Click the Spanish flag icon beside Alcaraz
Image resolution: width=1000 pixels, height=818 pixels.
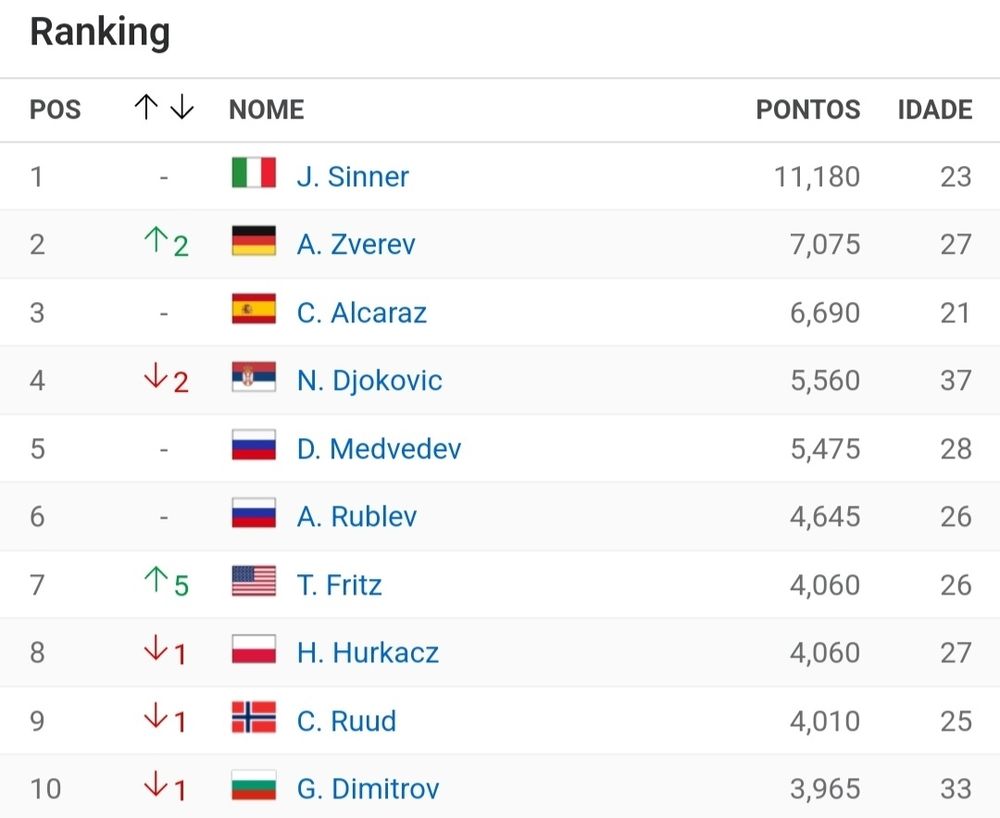(254, 309)
